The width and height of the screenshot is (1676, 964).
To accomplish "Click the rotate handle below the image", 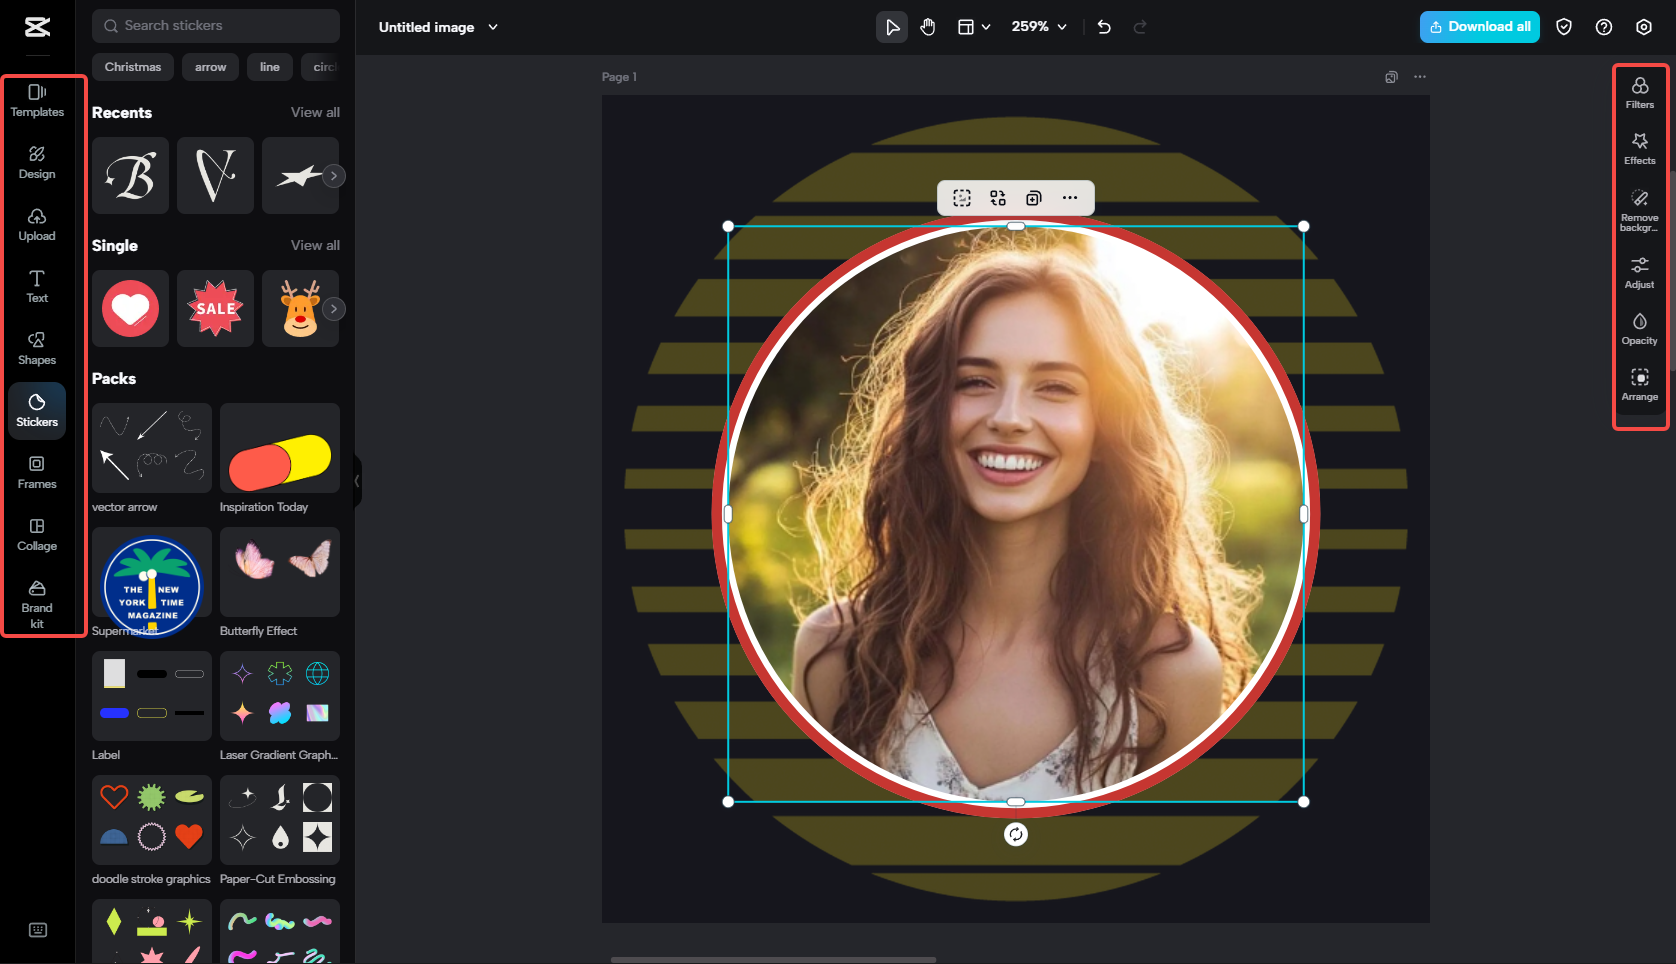I will tap(1016, 834).
